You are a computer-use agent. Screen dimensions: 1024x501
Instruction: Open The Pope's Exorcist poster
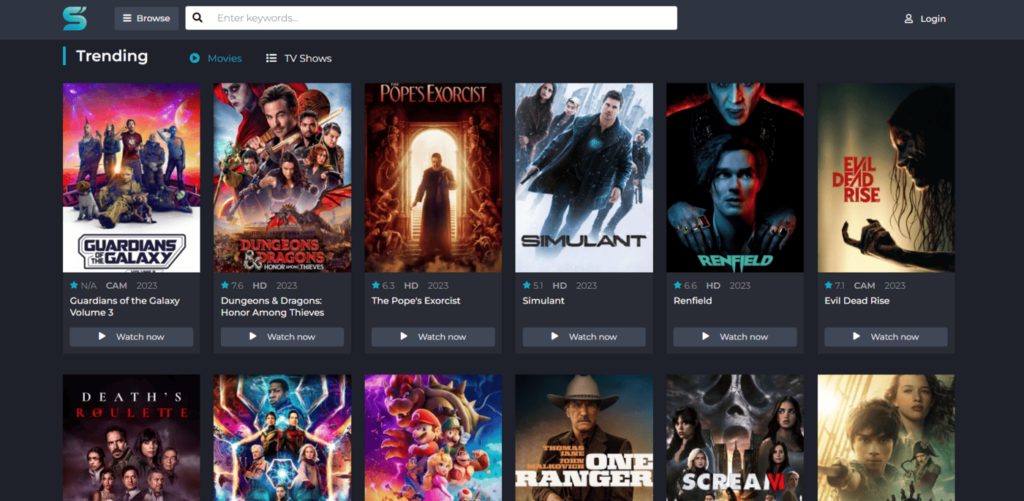pyautogui.click(x=433, y=178)
